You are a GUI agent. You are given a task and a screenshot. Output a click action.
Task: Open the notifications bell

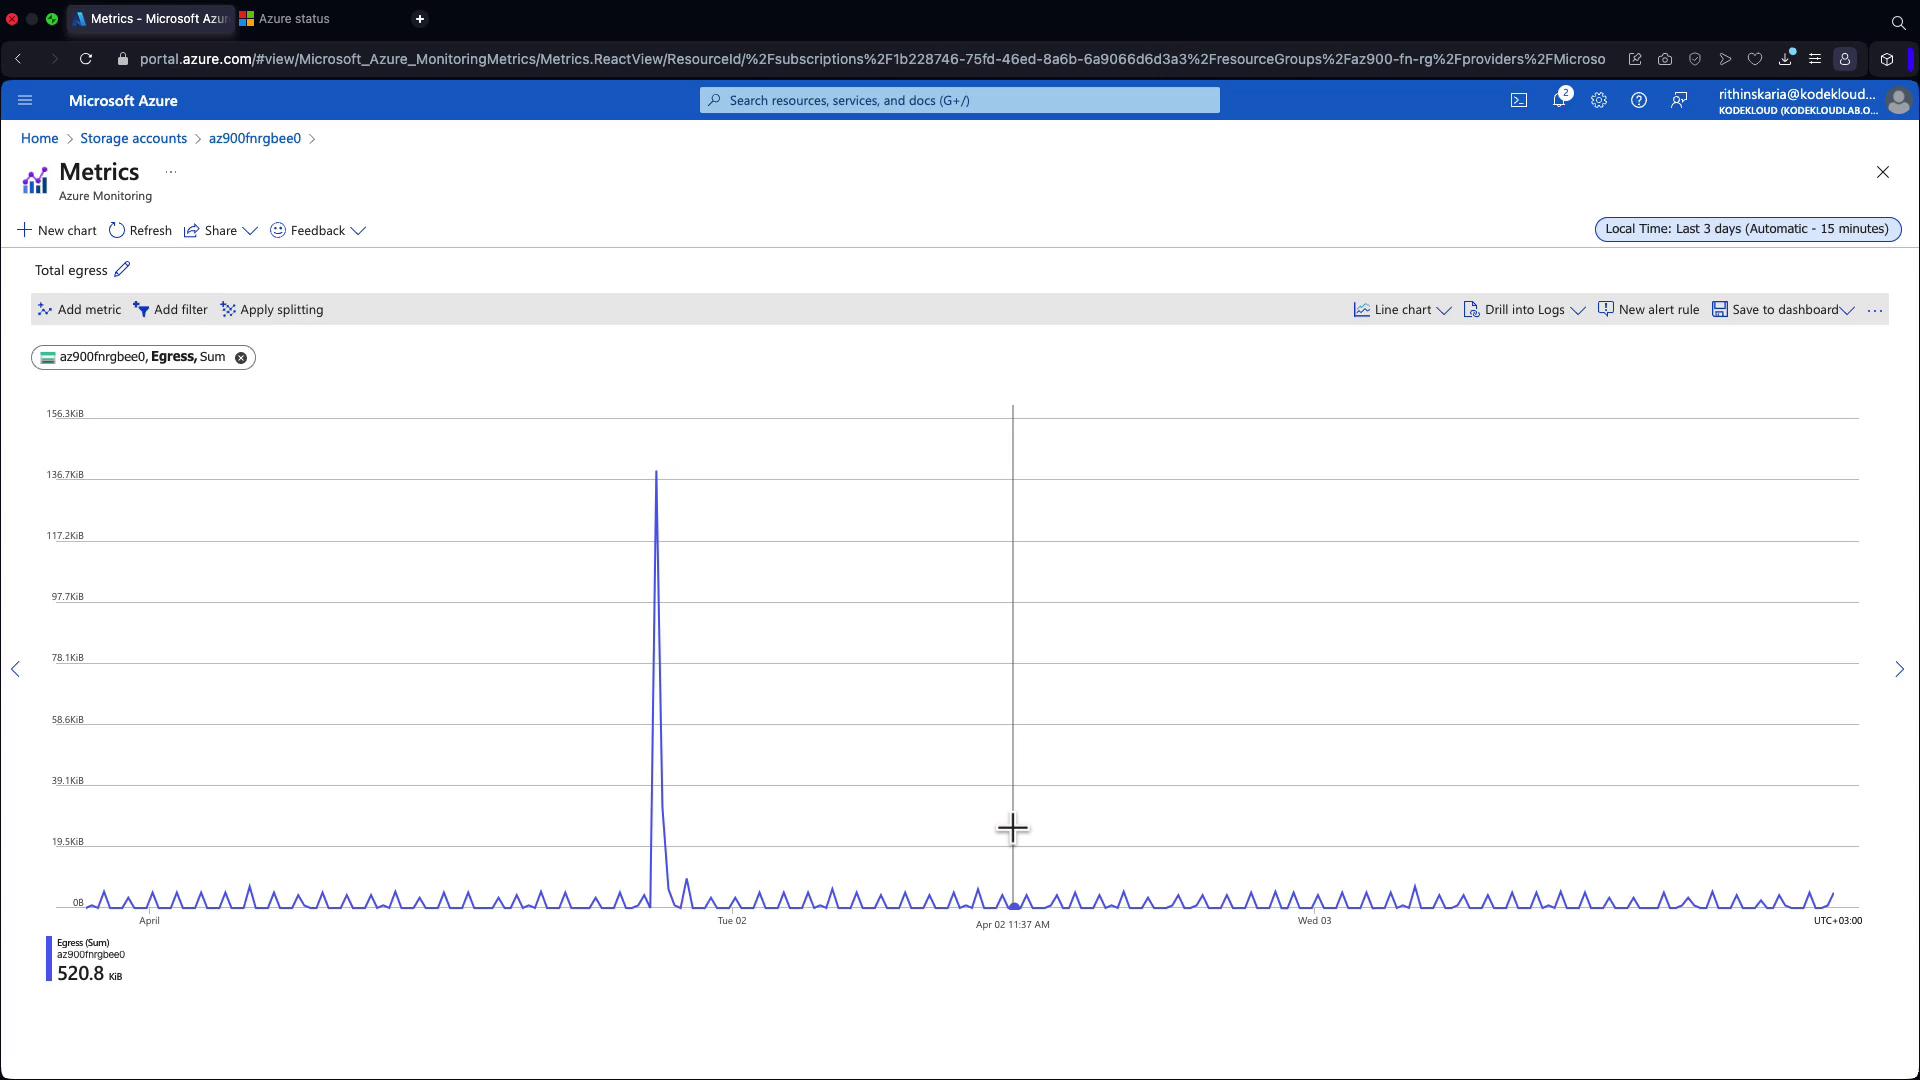click(x=1559, y=100)
